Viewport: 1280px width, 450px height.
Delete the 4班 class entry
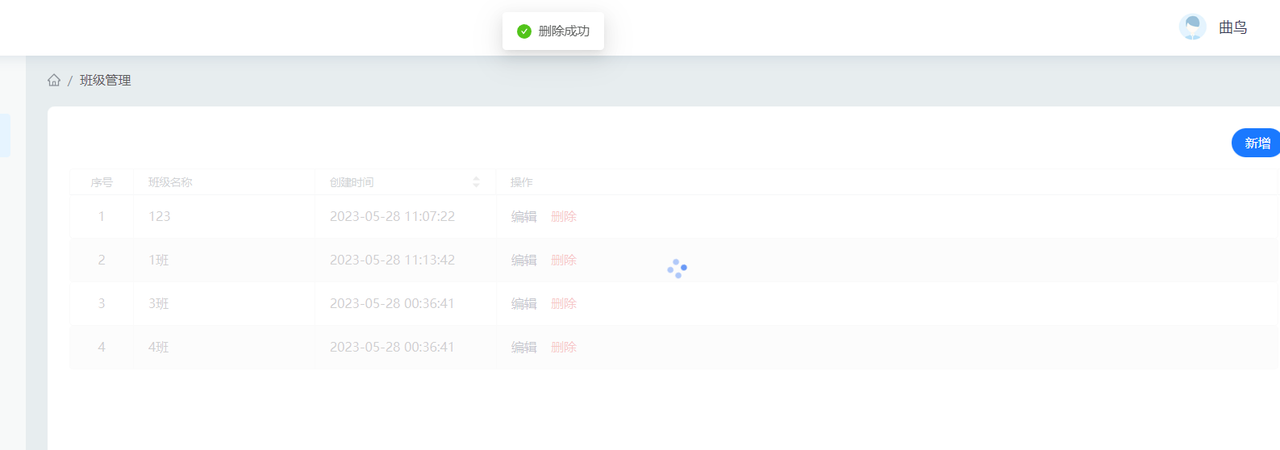[x=564, y=347]
